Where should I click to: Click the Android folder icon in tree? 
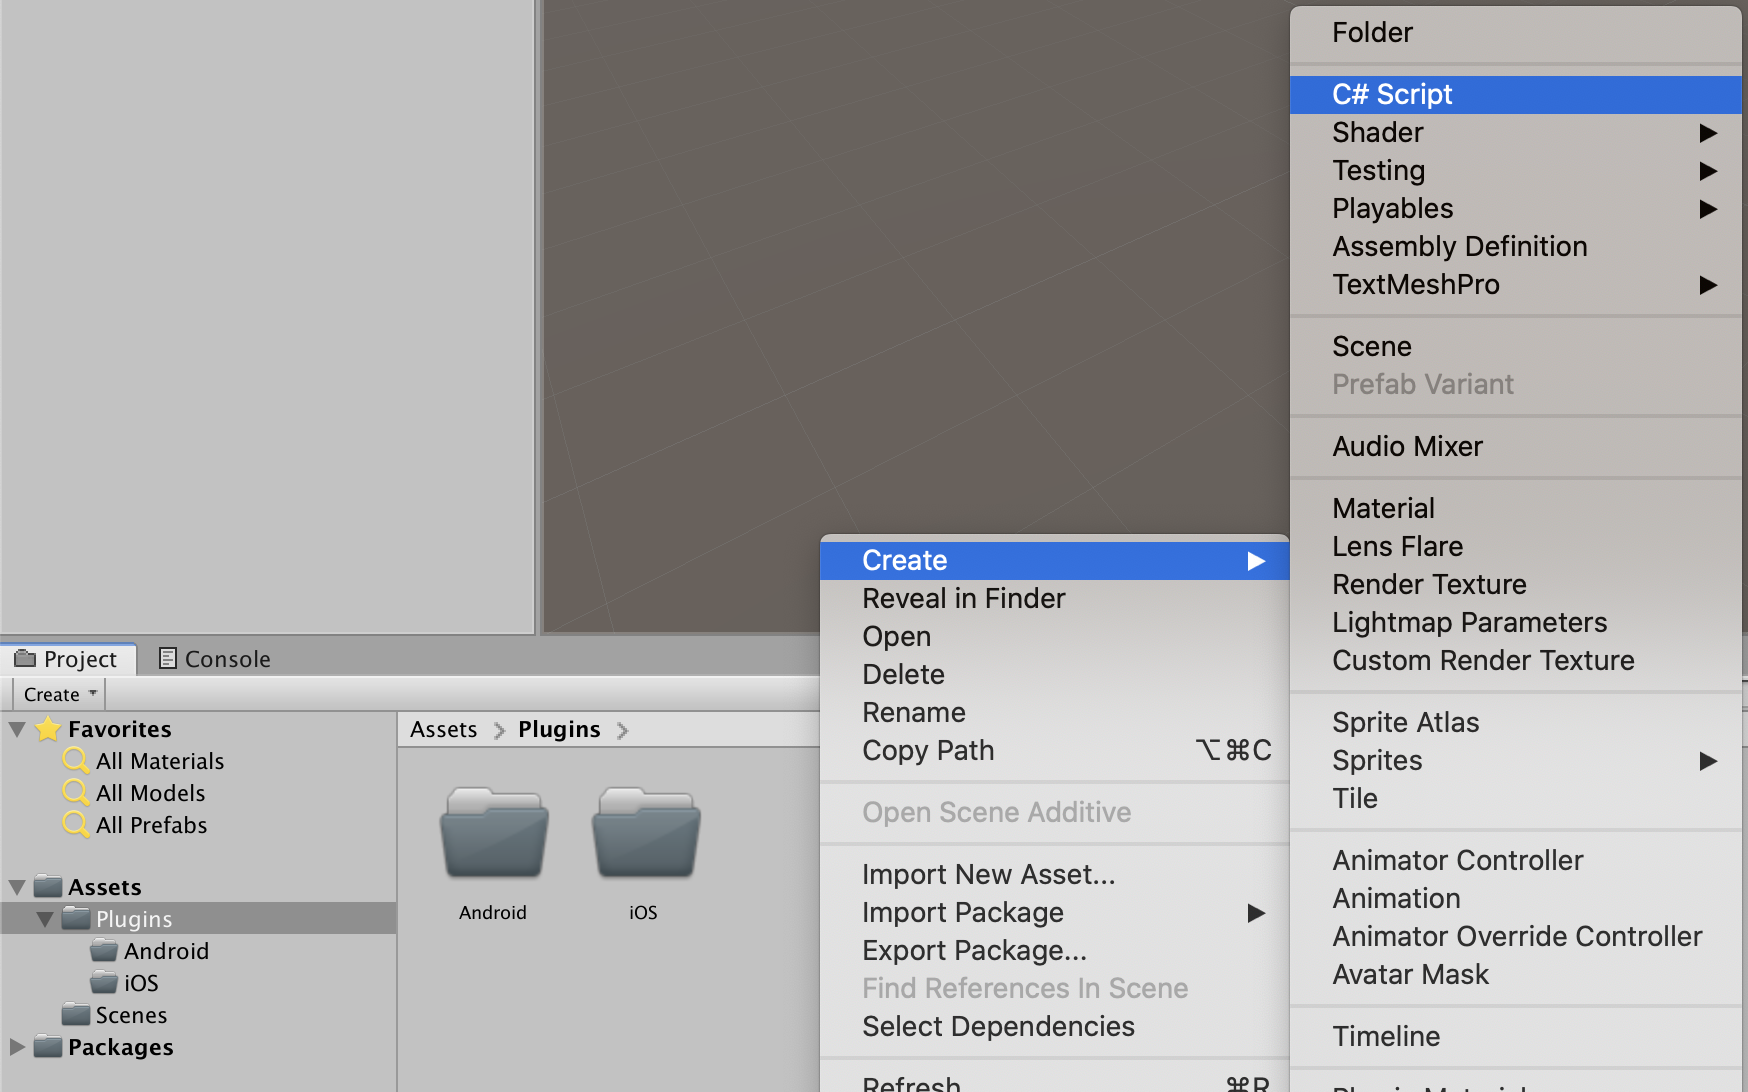104,950
